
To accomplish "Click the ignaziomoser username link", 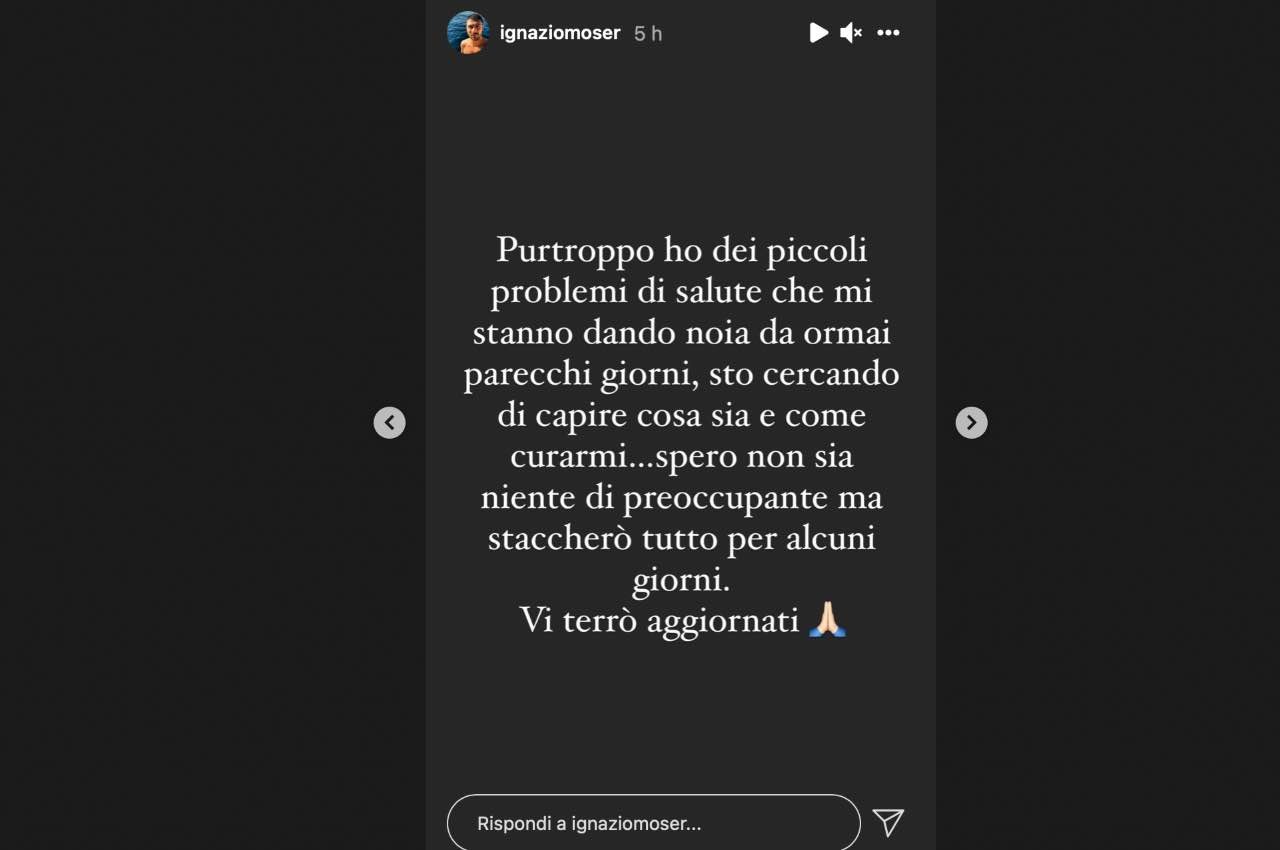I will (x=560, y=33).
